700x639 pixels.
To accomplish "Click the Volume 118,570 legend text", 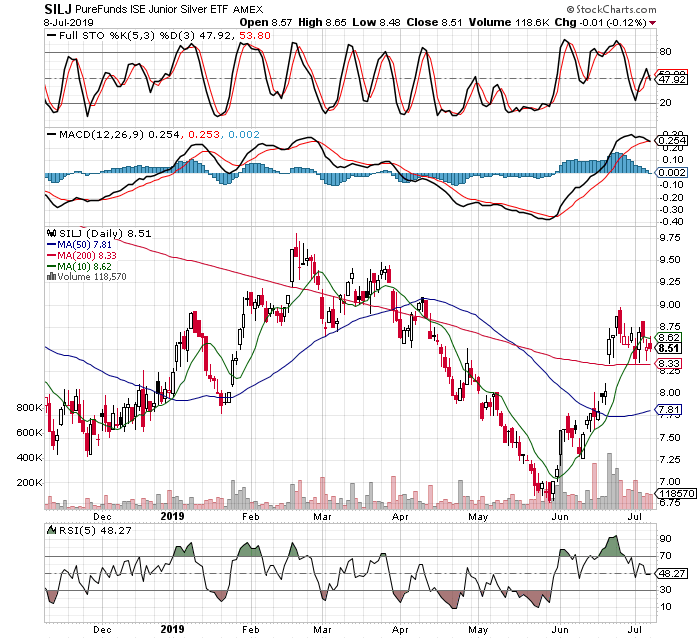I will pyautogui.click(x=92, y=276).
